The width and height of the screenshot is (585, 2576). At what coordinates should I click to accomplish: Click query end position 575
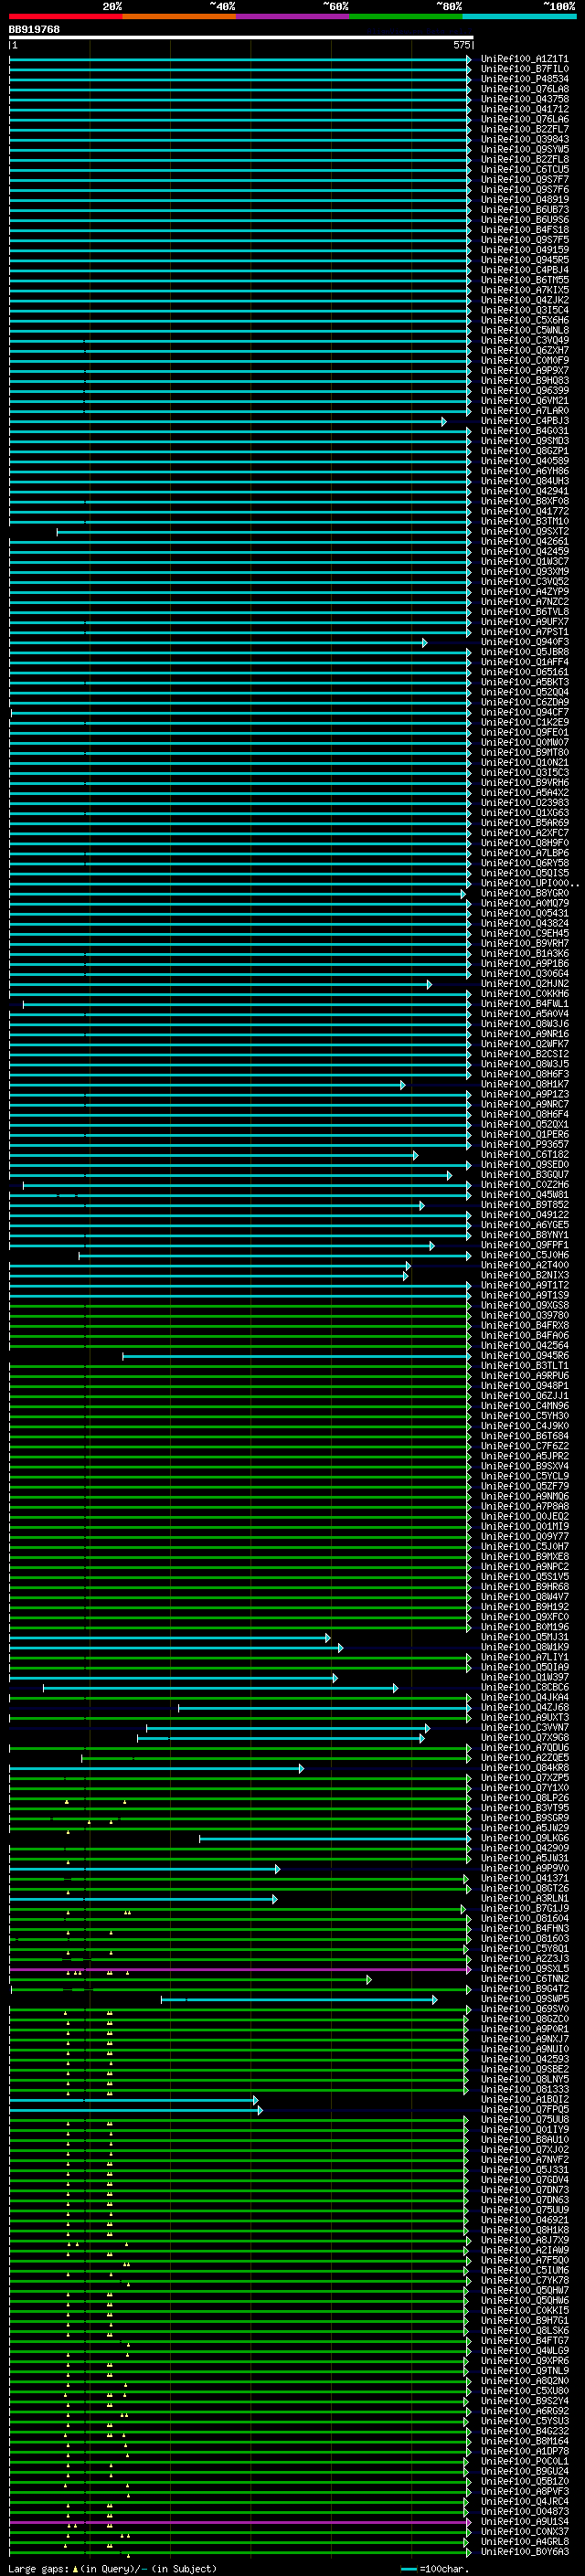(461, 45)
